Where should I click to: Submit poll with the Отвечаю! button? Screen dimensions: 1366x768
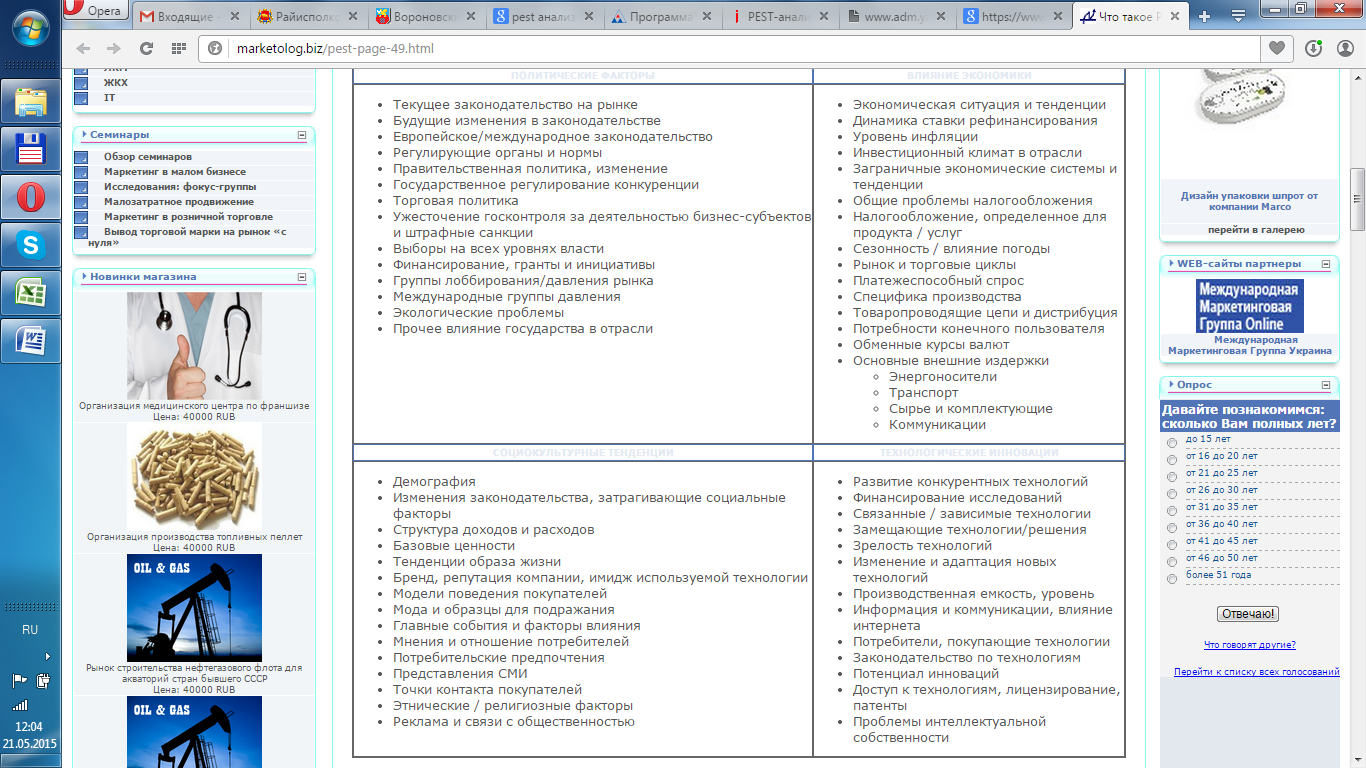[1248, 614]
